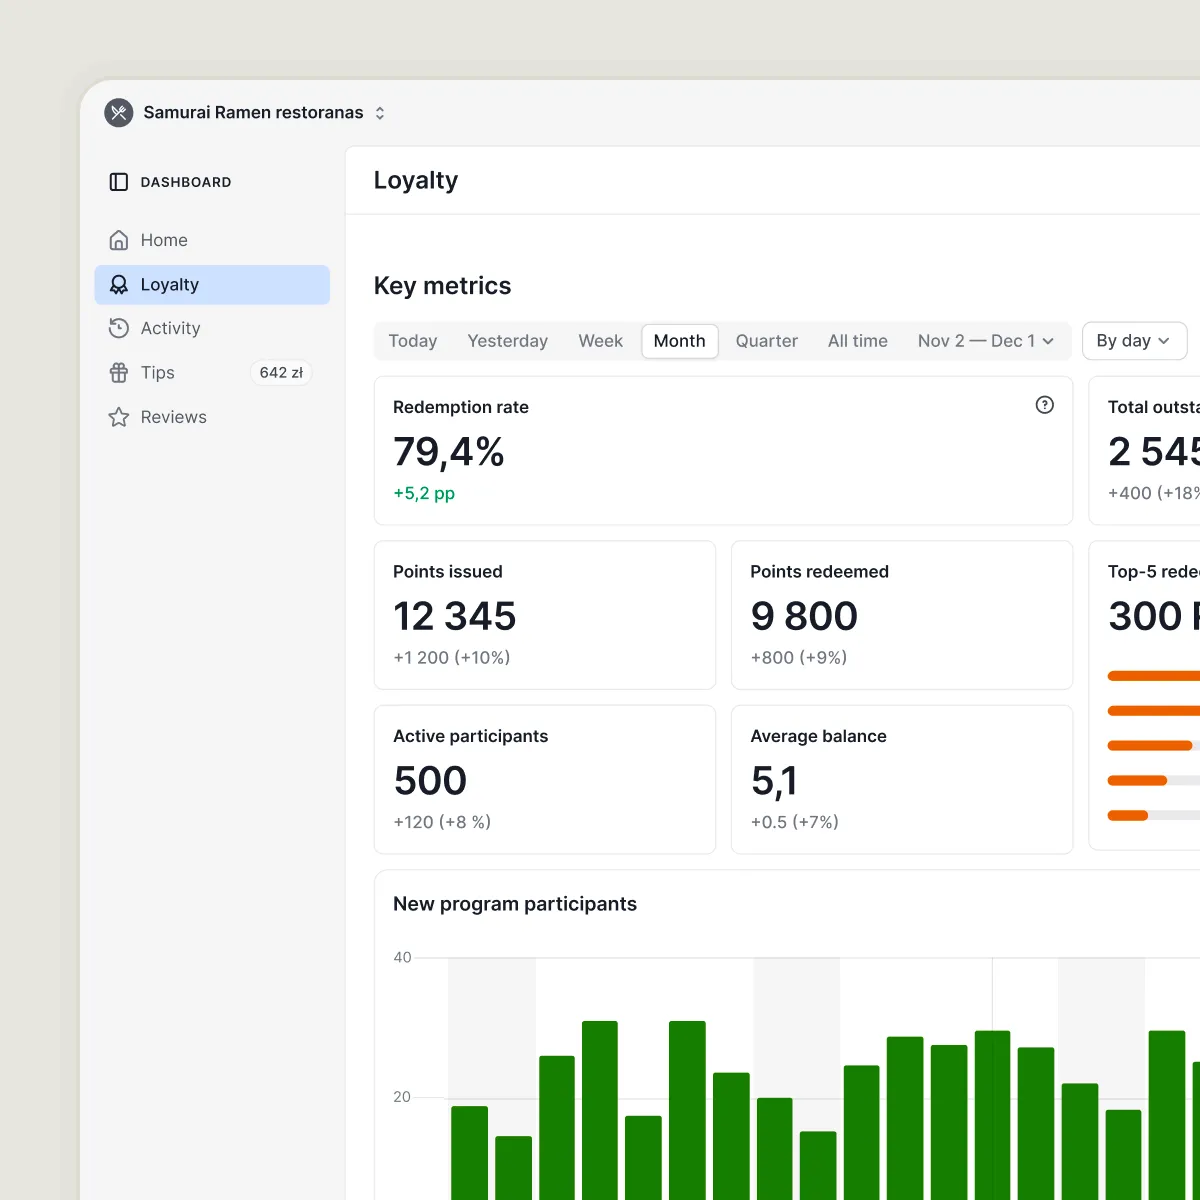Select the Month period tab

680,341
